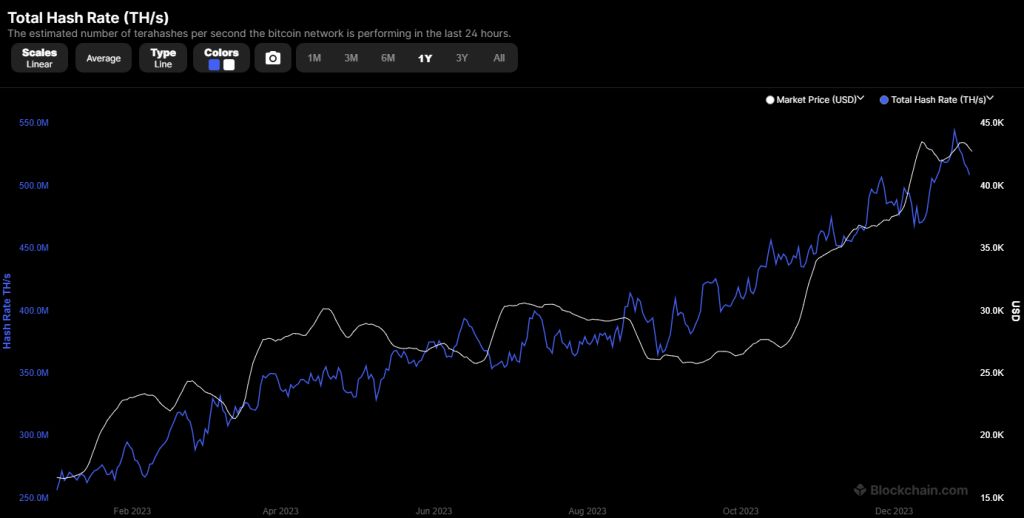The height and width of the screenshot is (518, 1024).
Task: Click the white Market Price legend dot
Action: (769, 100)
